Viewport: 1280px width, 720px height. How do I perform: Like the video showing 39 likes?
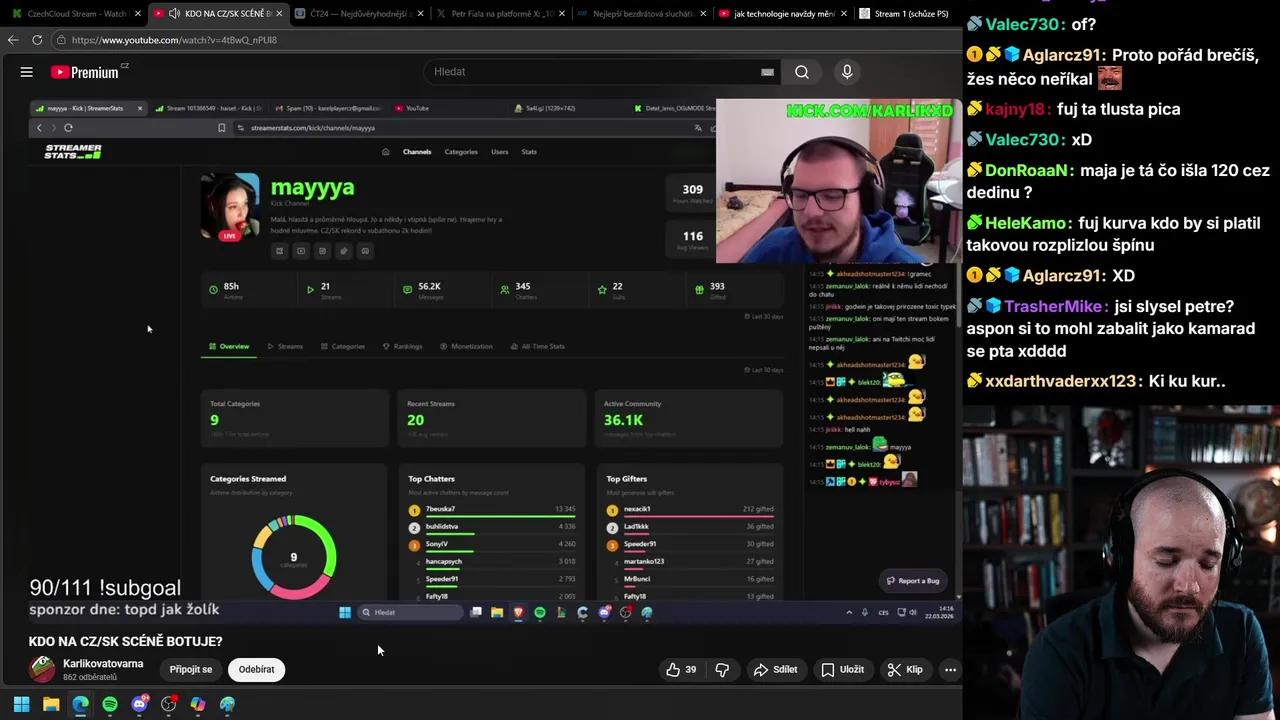click(681, 670)
